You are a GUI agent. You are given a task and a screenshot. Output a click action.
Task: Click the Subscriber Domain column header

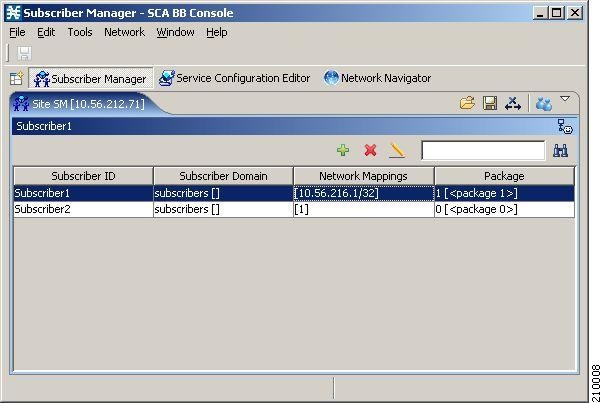[223, 176]
